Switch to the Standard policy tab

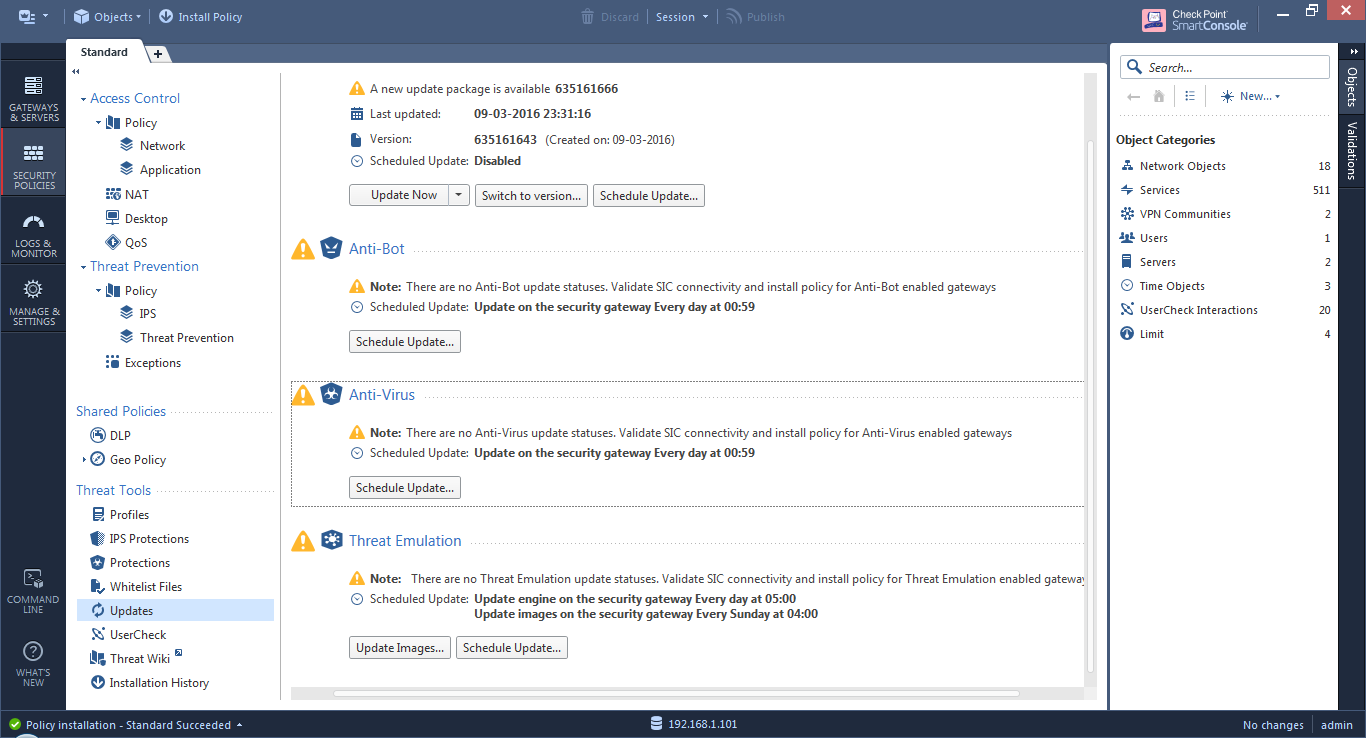tap(104, 52)
